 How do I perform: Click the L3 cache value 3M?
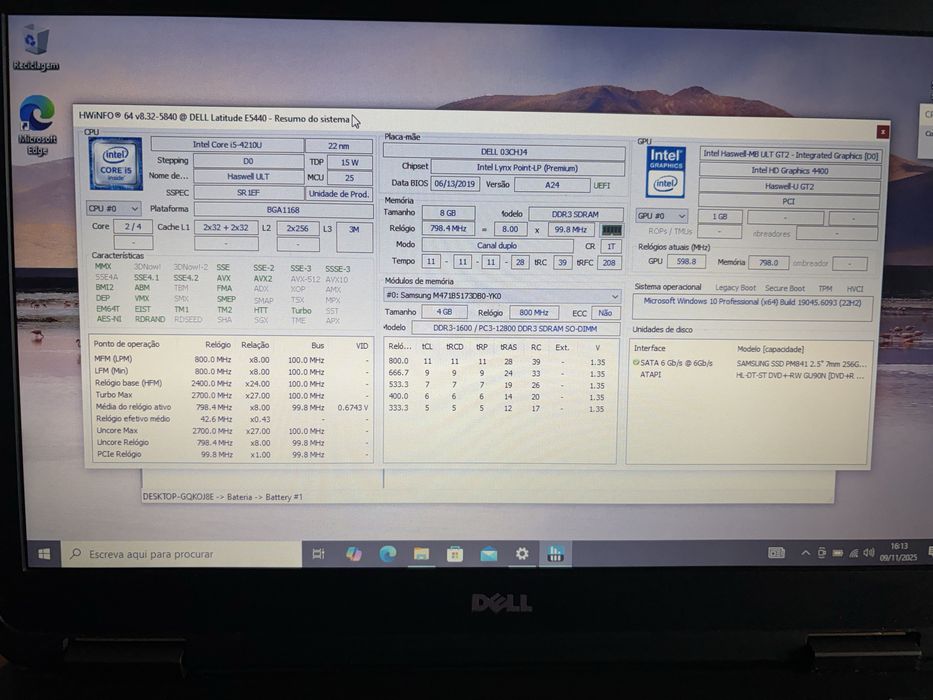354,237
